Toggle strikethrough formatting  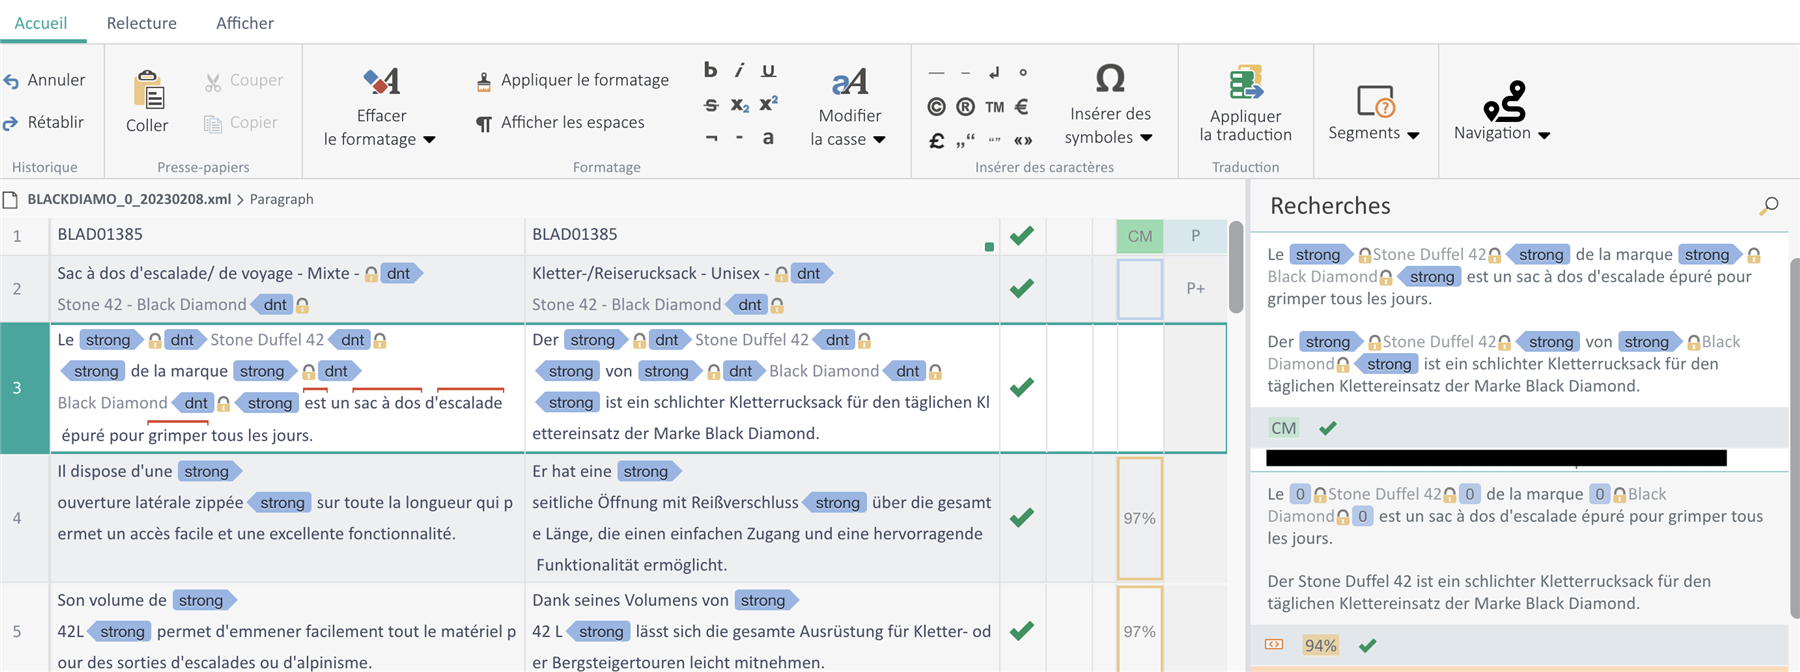coord(711,105)
